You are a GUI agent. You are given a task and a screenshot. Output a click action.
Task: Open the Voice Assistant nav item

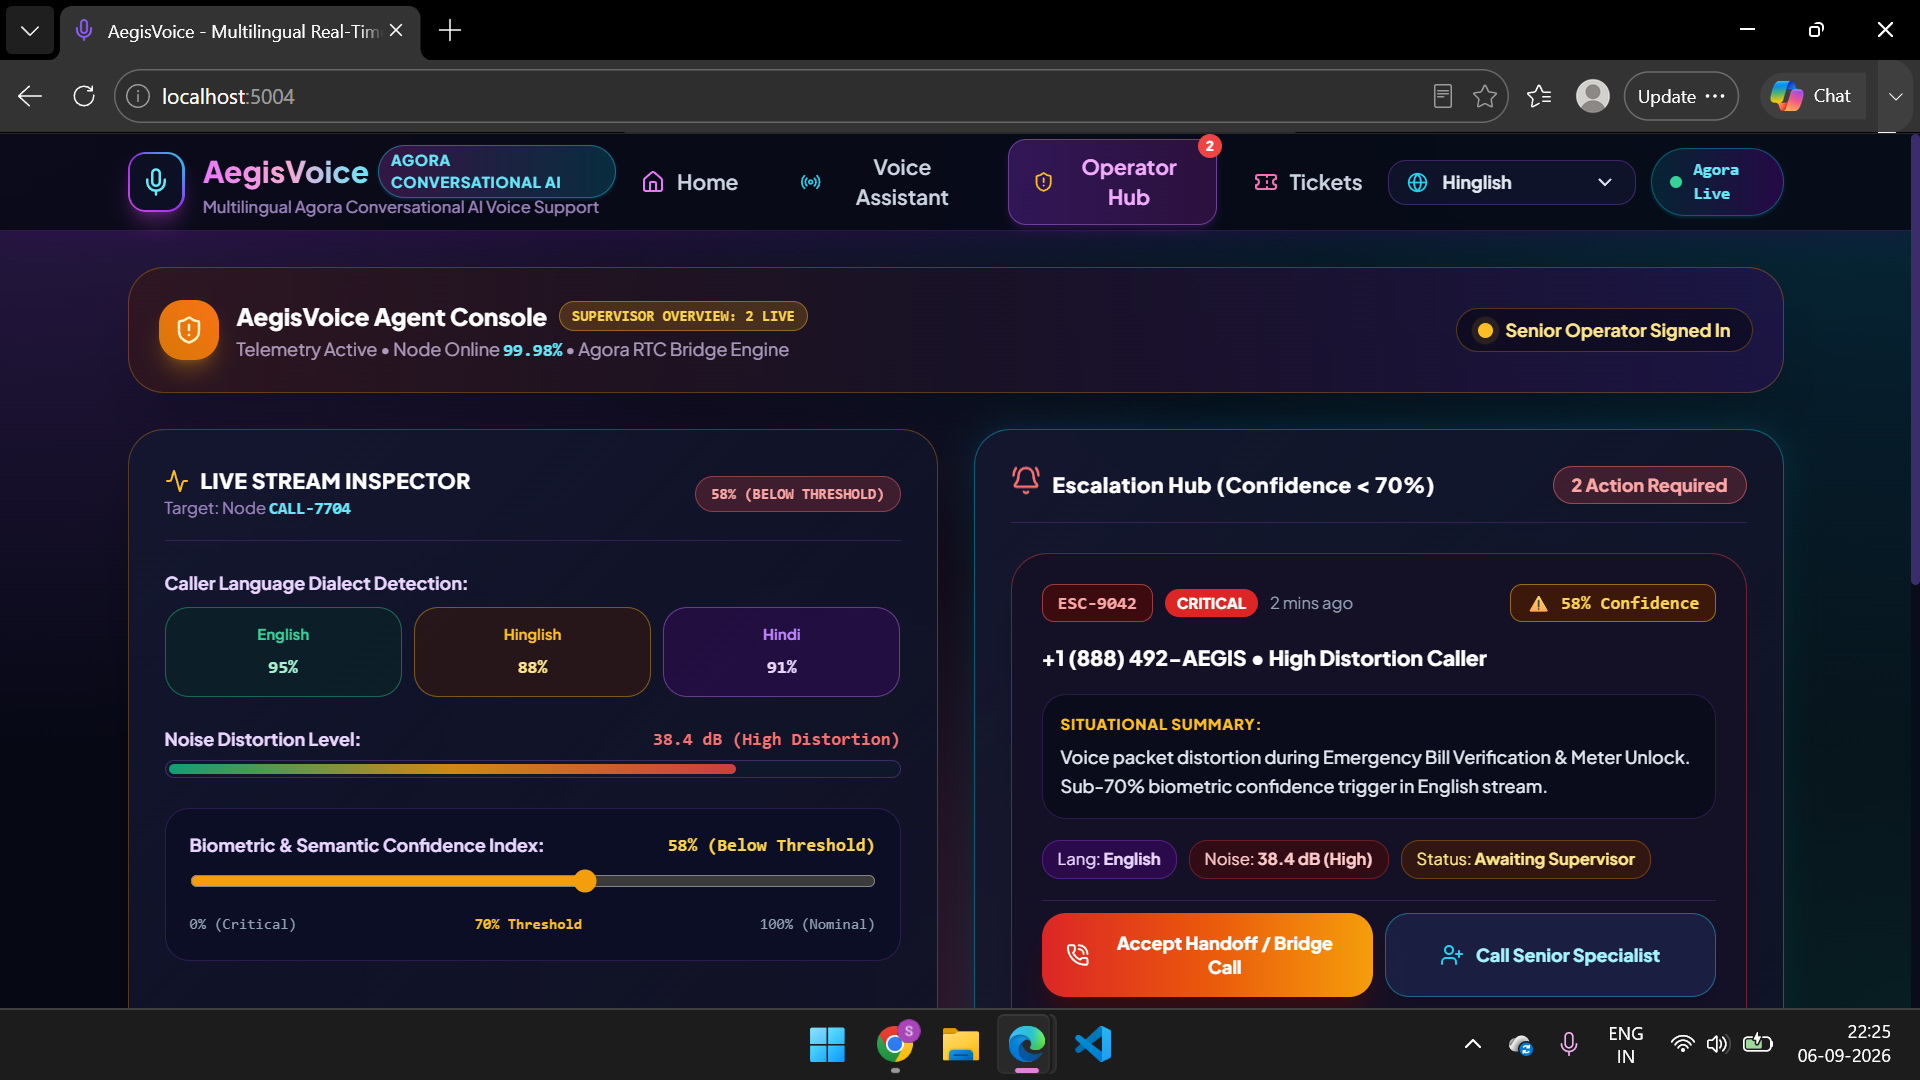click(875, 182)
